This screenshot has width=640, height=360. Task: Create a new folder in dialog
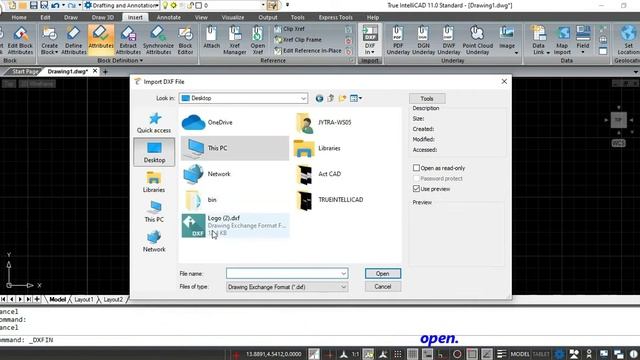(x=342, y=98)
